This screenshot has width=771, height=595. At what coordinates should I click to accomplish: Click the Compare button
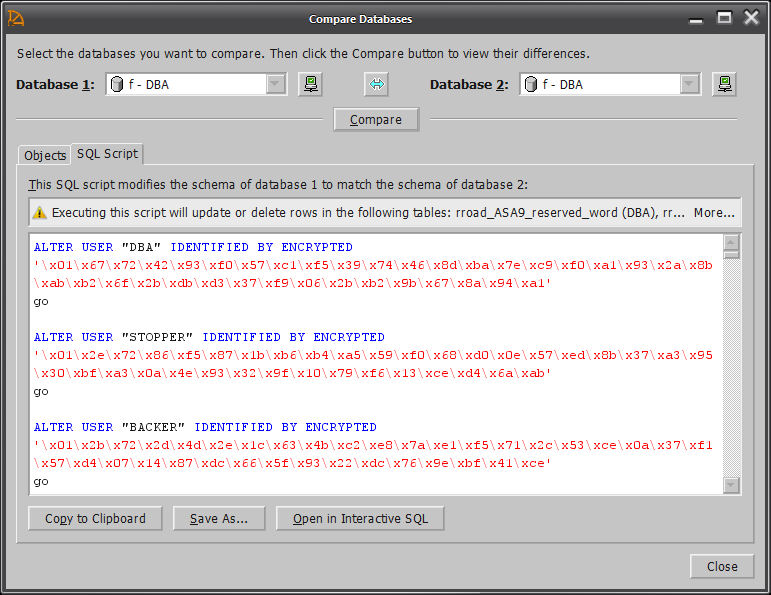point(376,119)
